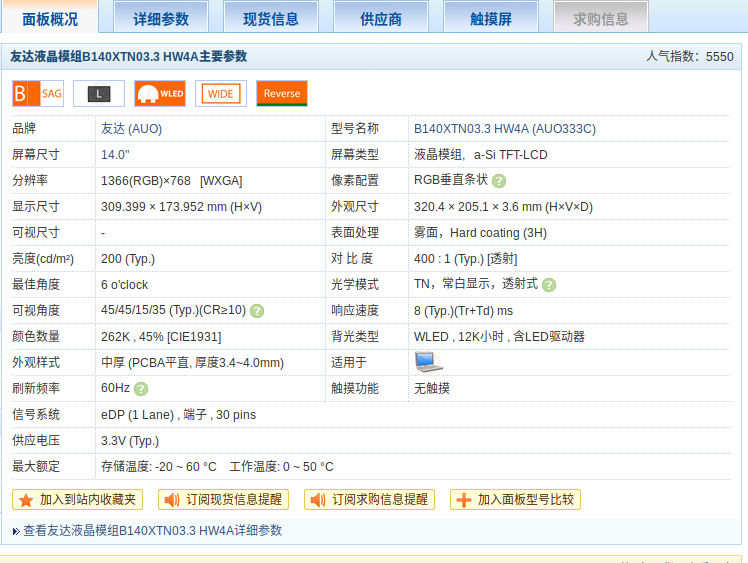Open the 详细参数 tab
The width and height of the screenshot is (748, 563).
click(161, 18)
